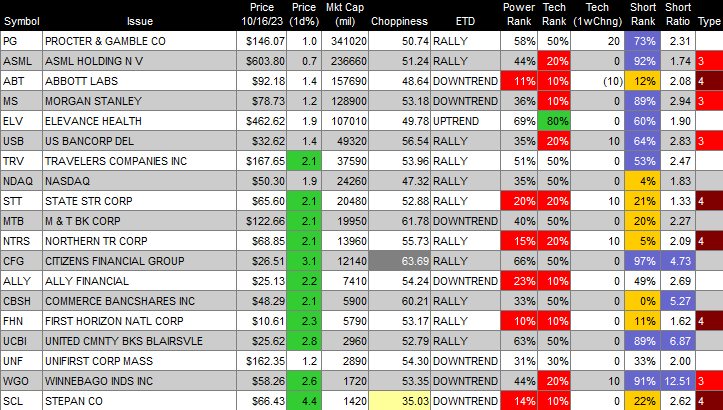723x410 pixels.
Task: Click the $10.61 price cell
Action: 261,321
